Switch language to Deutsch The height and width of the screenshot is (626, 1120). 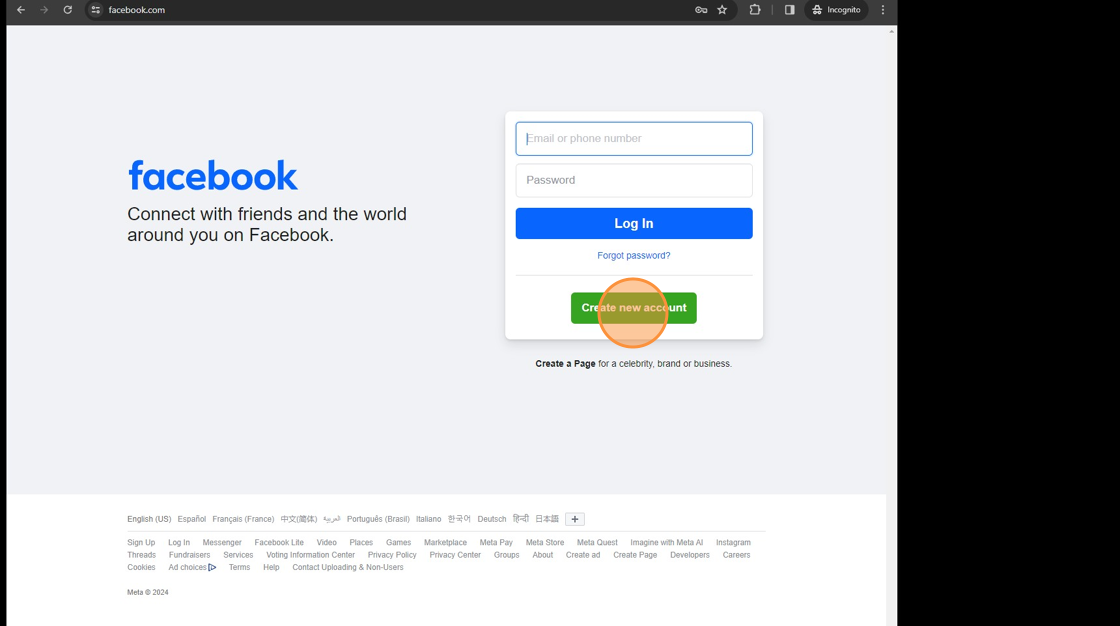tap(491, 520)
